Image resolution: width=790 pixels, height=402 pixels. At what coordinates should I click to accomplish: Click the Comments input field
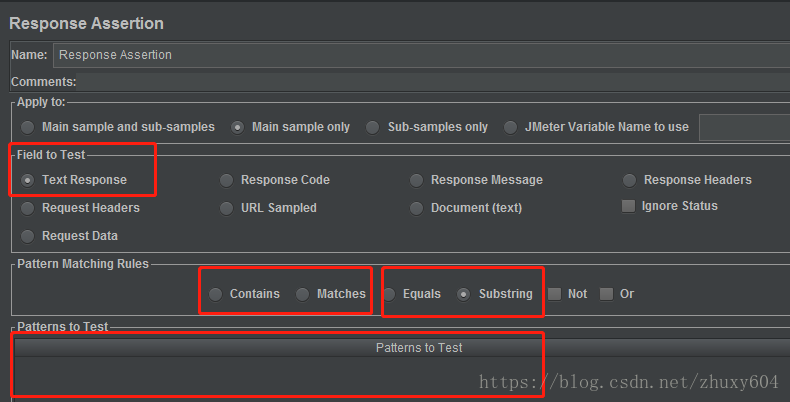click(433, 82)
